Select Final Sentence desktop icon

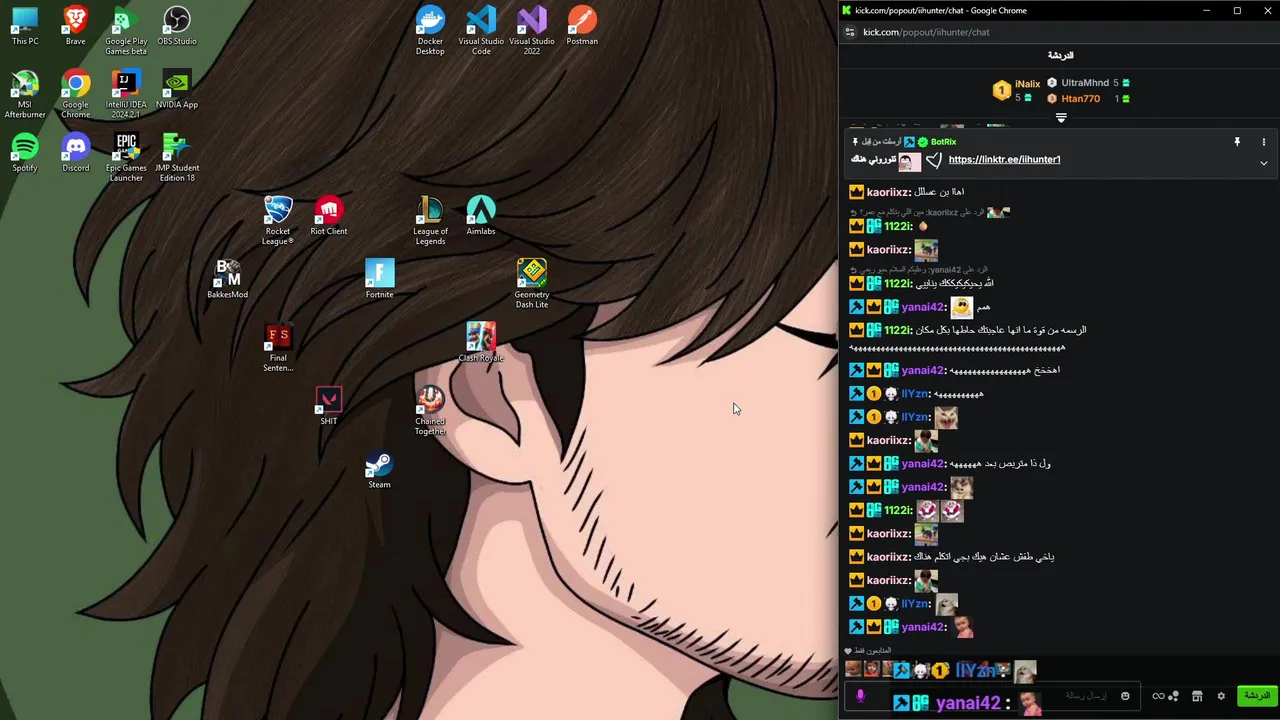[x=278, y=347]
